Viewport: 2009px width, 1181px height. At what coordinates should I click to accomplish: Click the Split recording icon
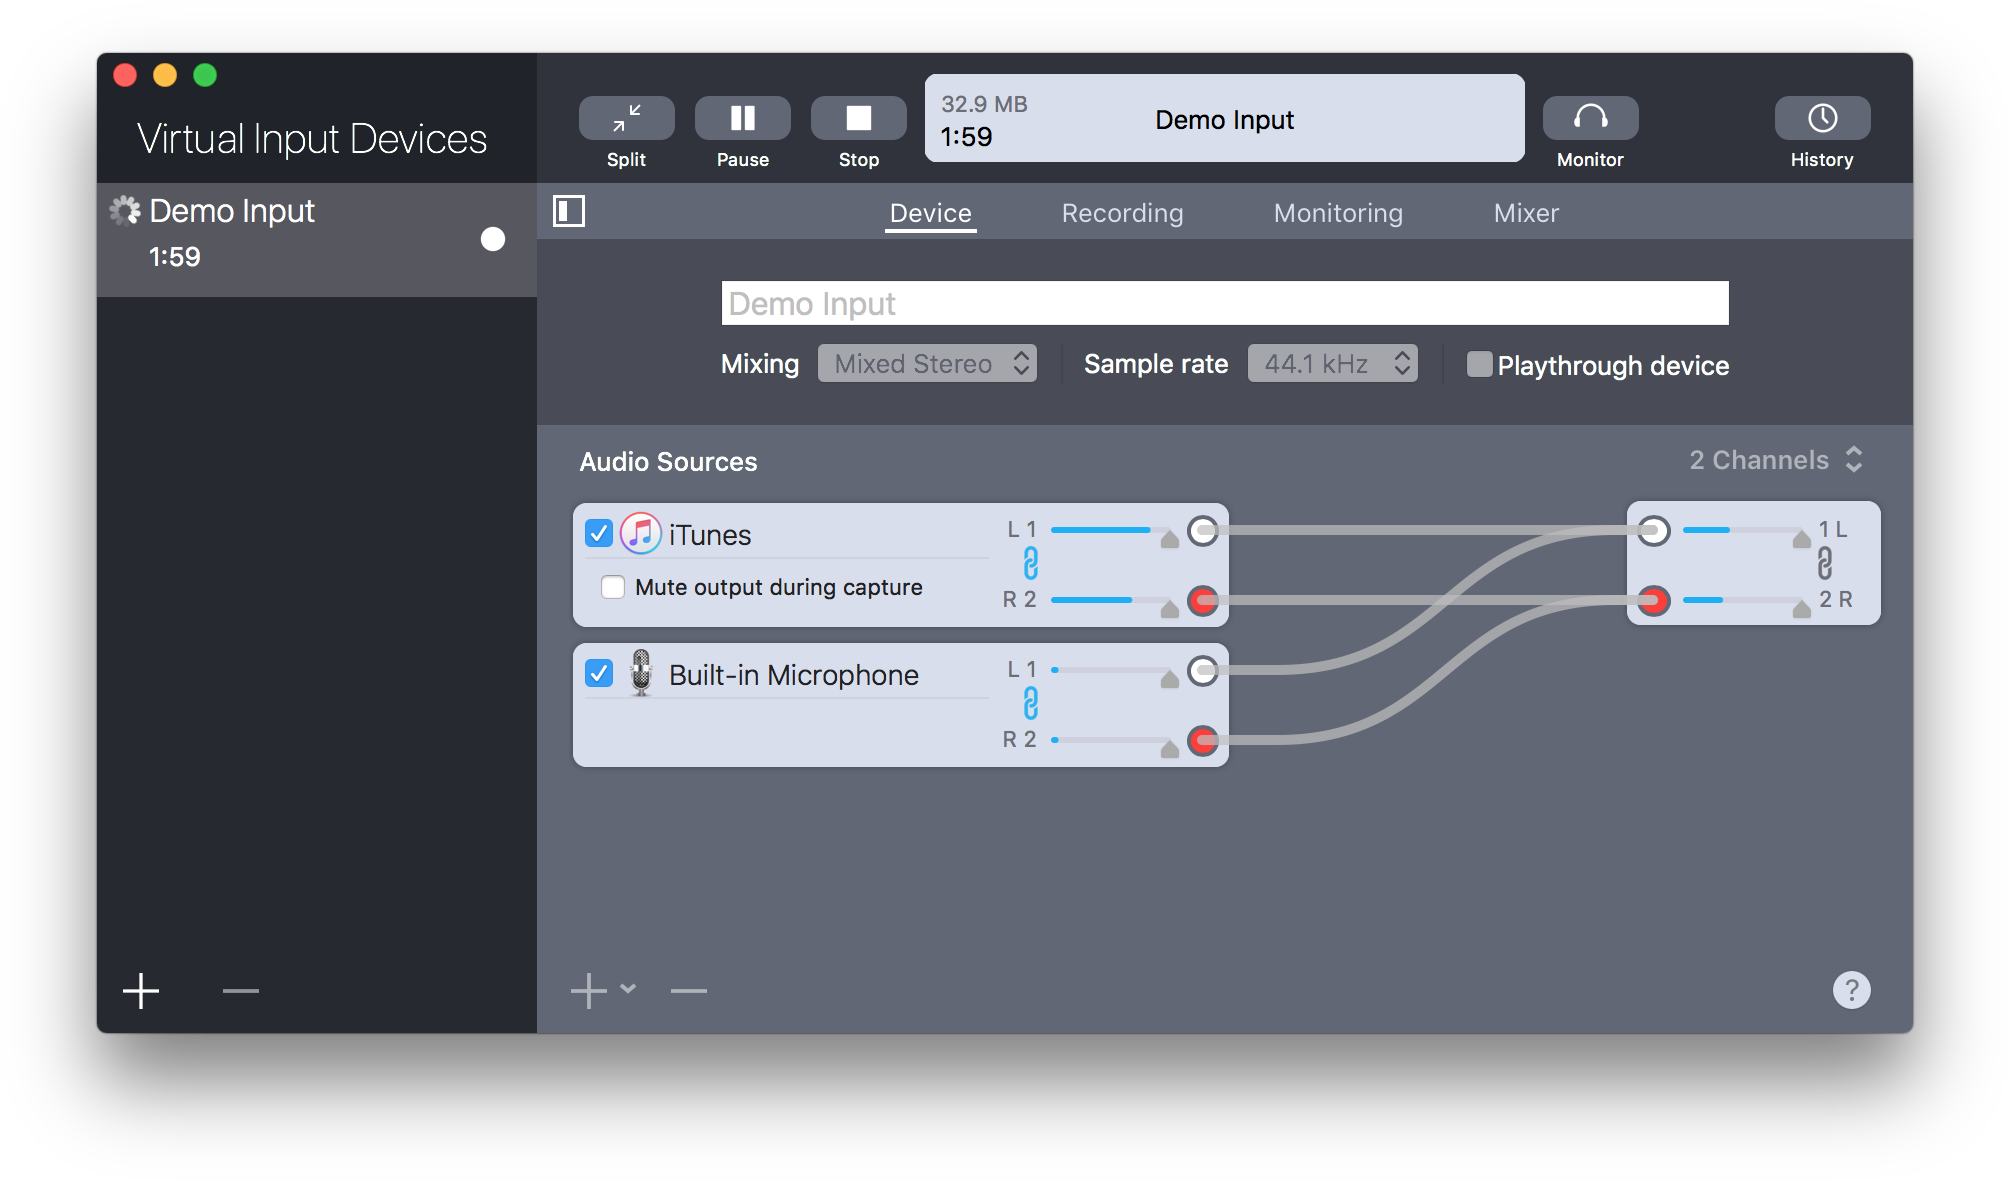tap(626, 119)
